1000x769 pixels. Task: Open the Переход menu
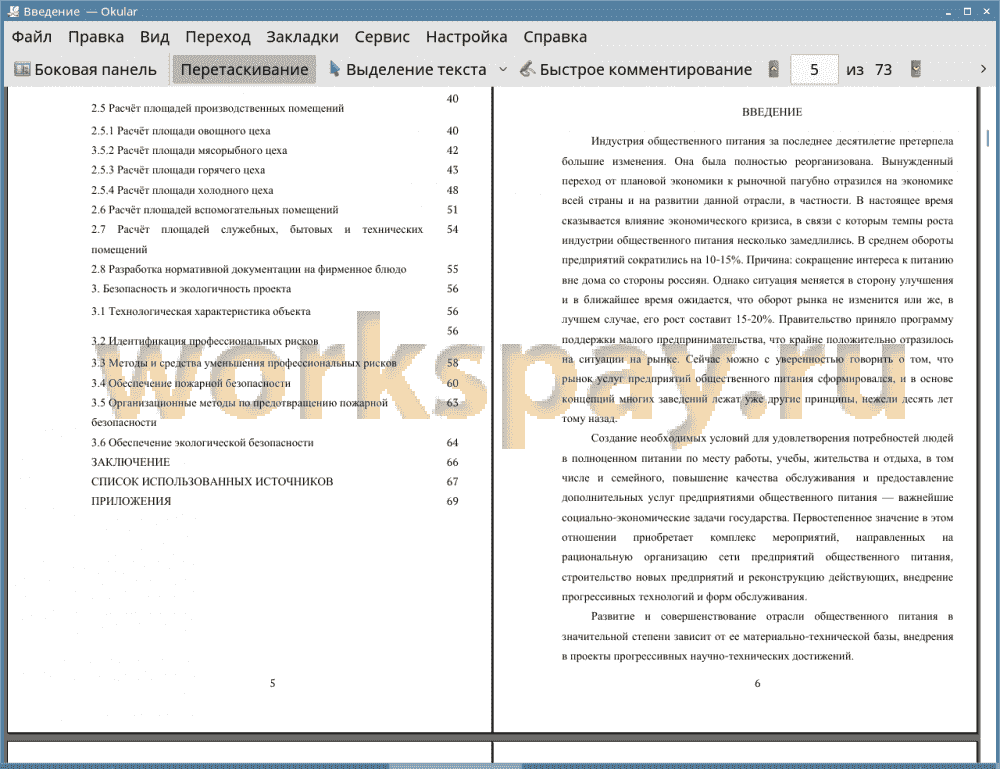point(217,37)
